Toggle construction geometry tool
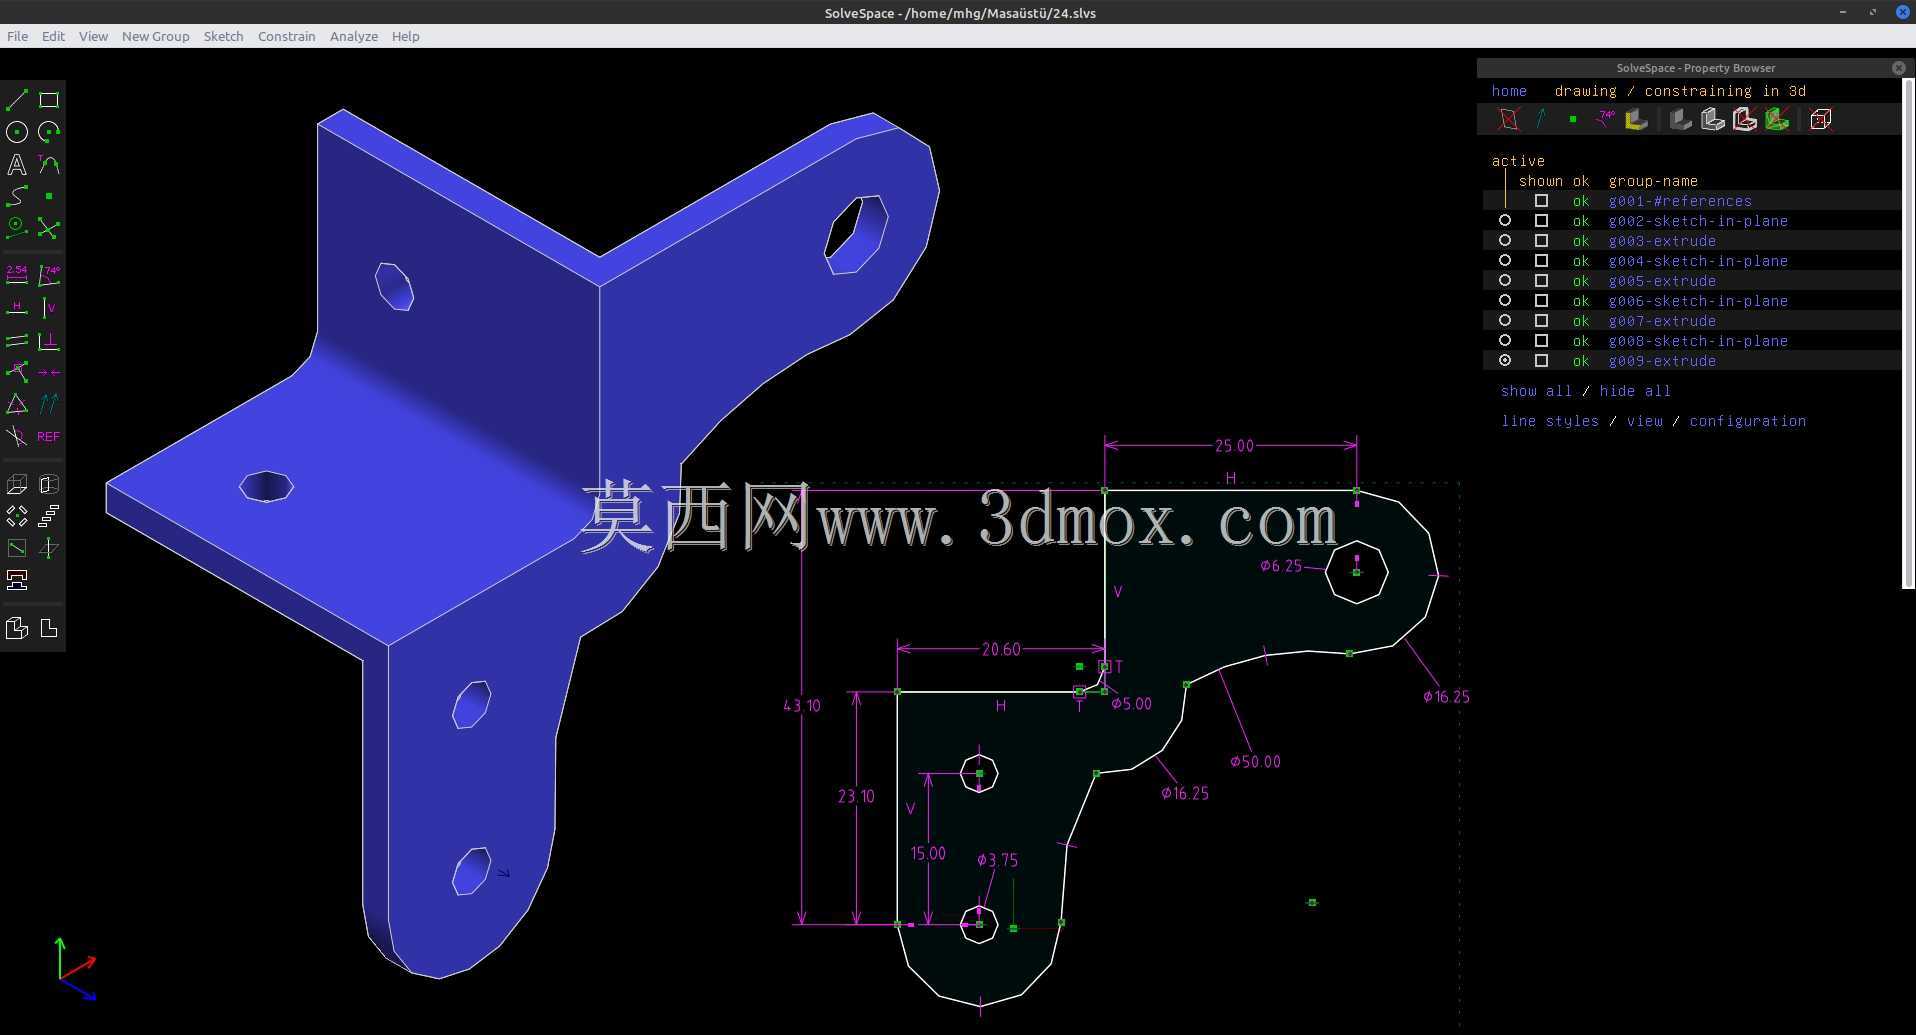 tap(17, 228)
